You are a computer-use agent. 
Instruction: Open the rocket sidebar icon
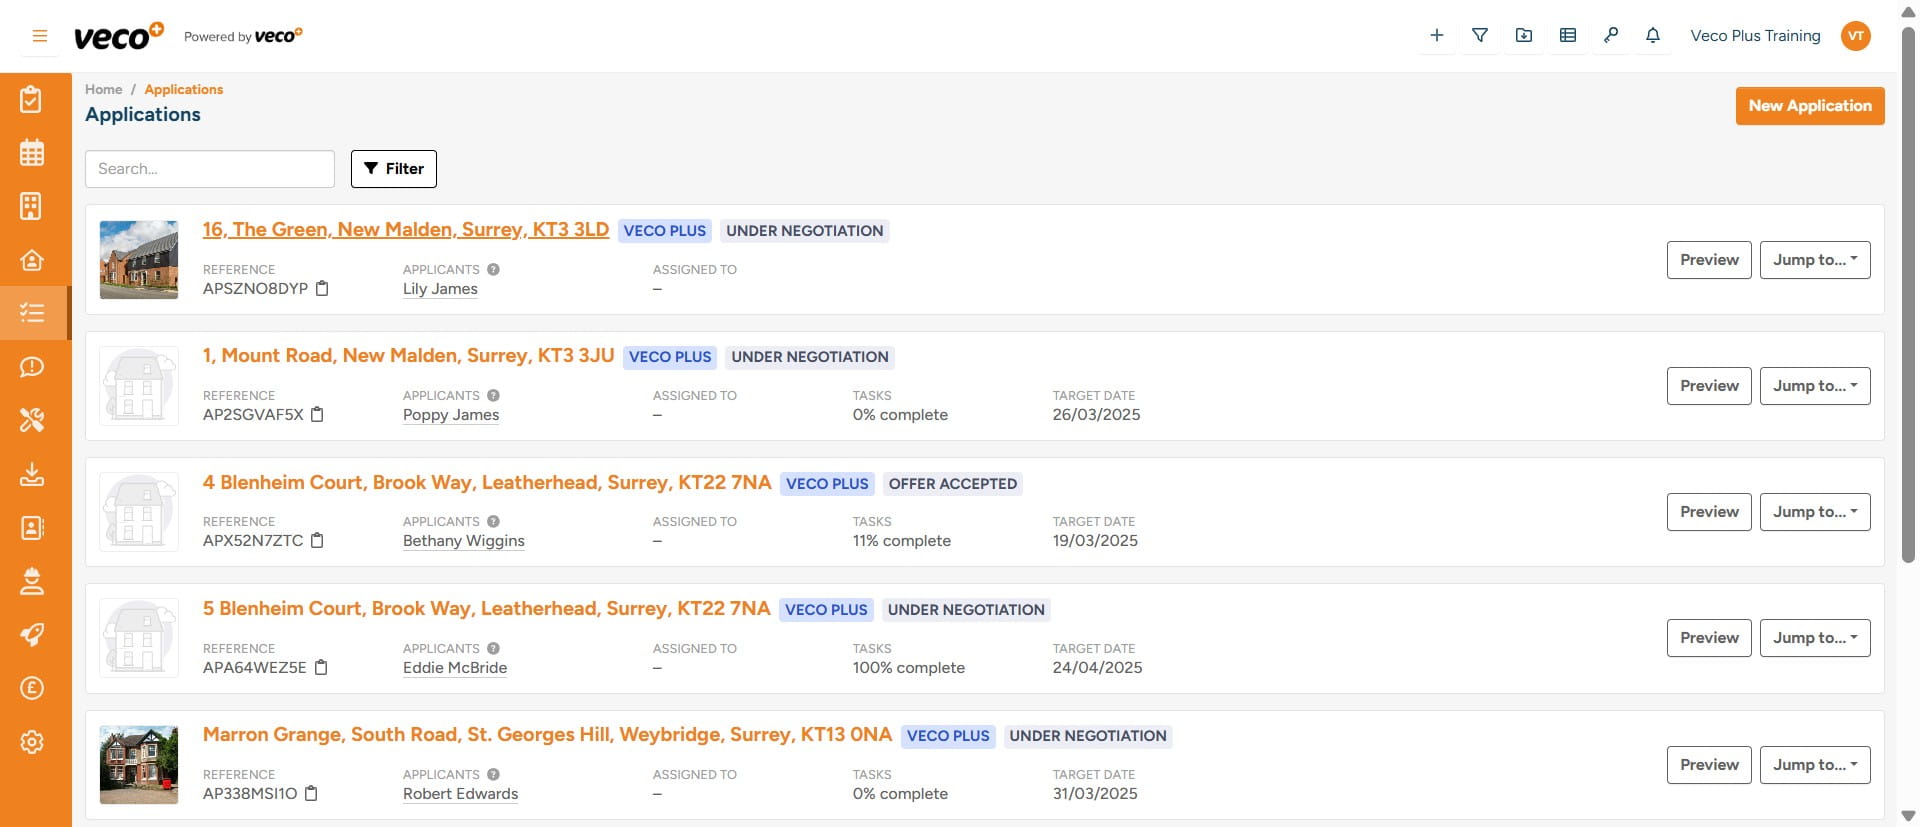point(32,634)
